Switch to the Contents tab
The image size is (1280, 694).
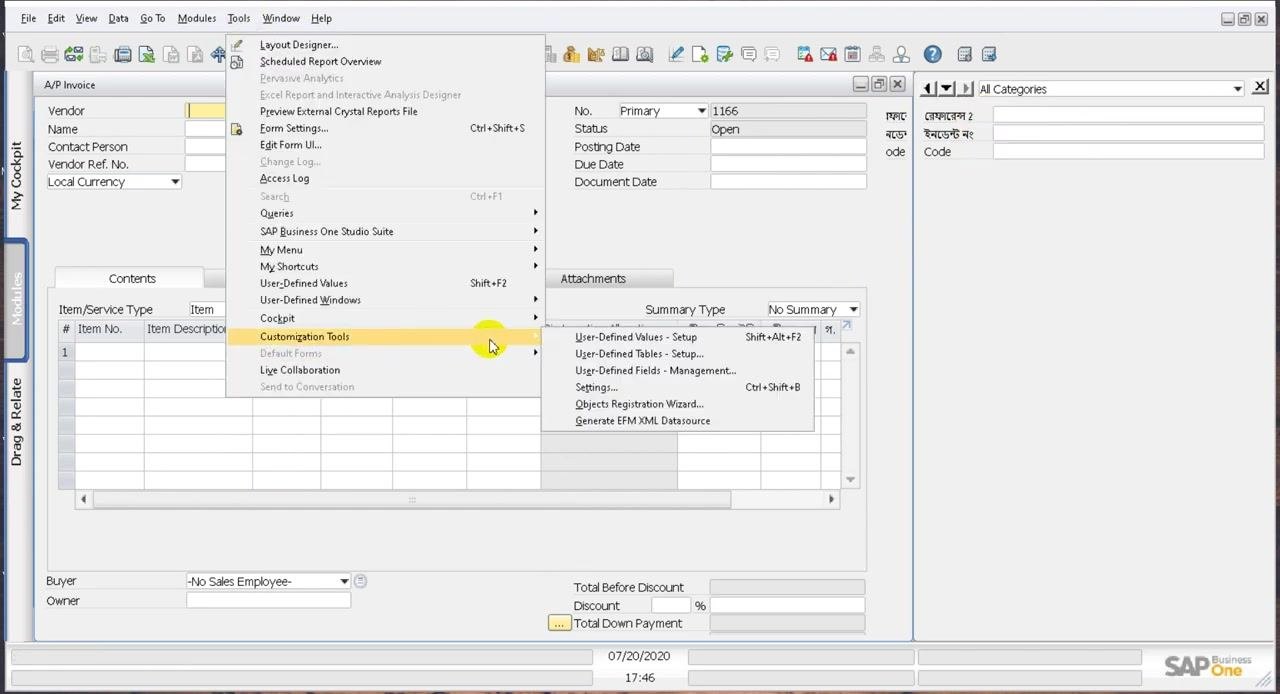132,279
